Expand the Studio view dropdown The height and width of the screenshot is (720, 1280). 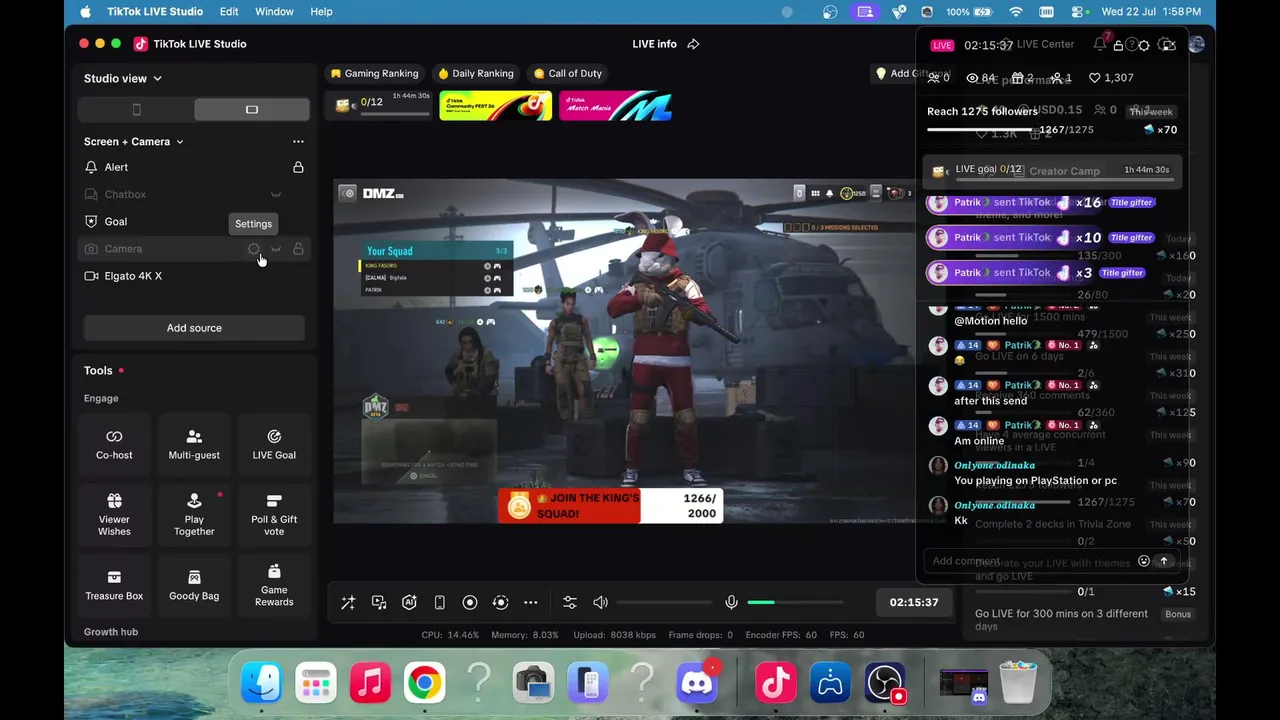pos(123,78)
